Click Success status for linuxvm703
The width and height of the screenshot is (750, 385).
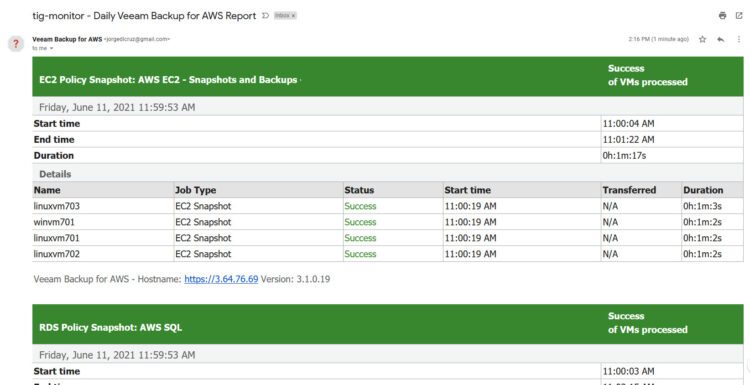point(360,206)
